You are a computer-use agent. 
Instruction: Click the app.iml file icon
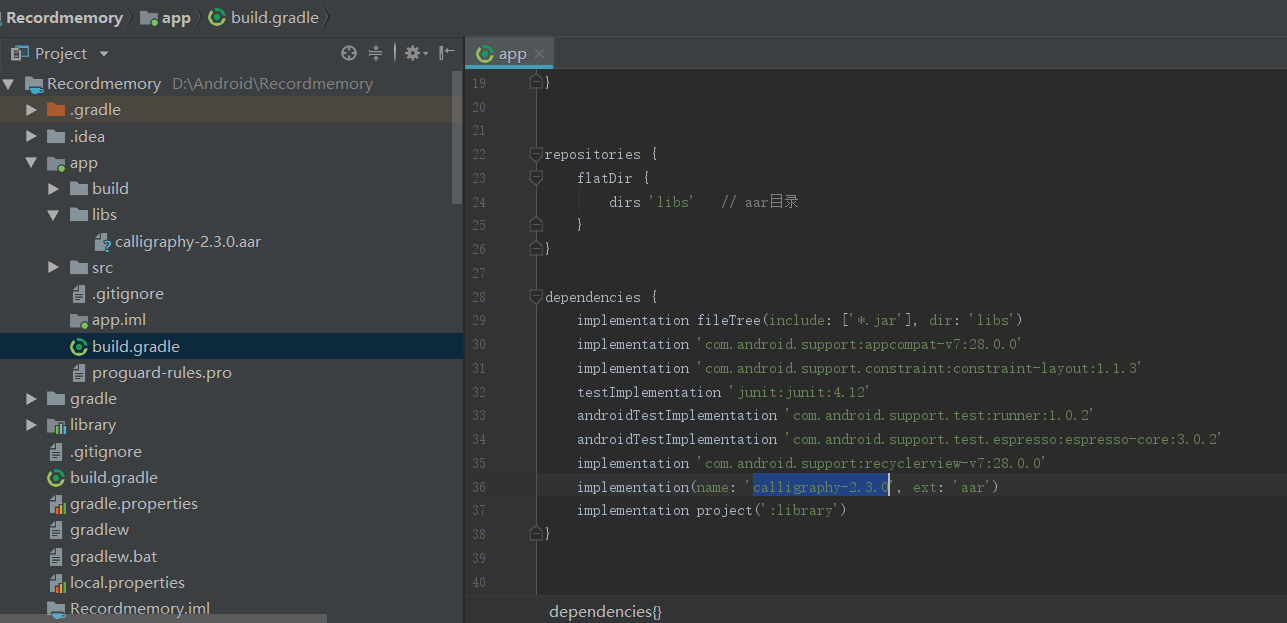tap(79, 320)
